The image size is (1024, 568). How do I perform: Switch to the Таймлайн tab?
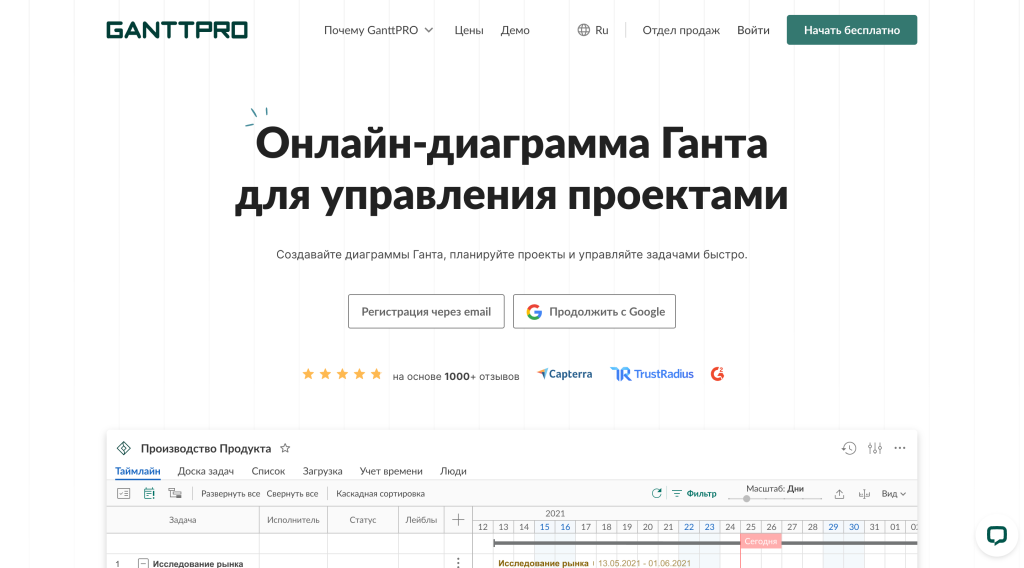[138, 471]
